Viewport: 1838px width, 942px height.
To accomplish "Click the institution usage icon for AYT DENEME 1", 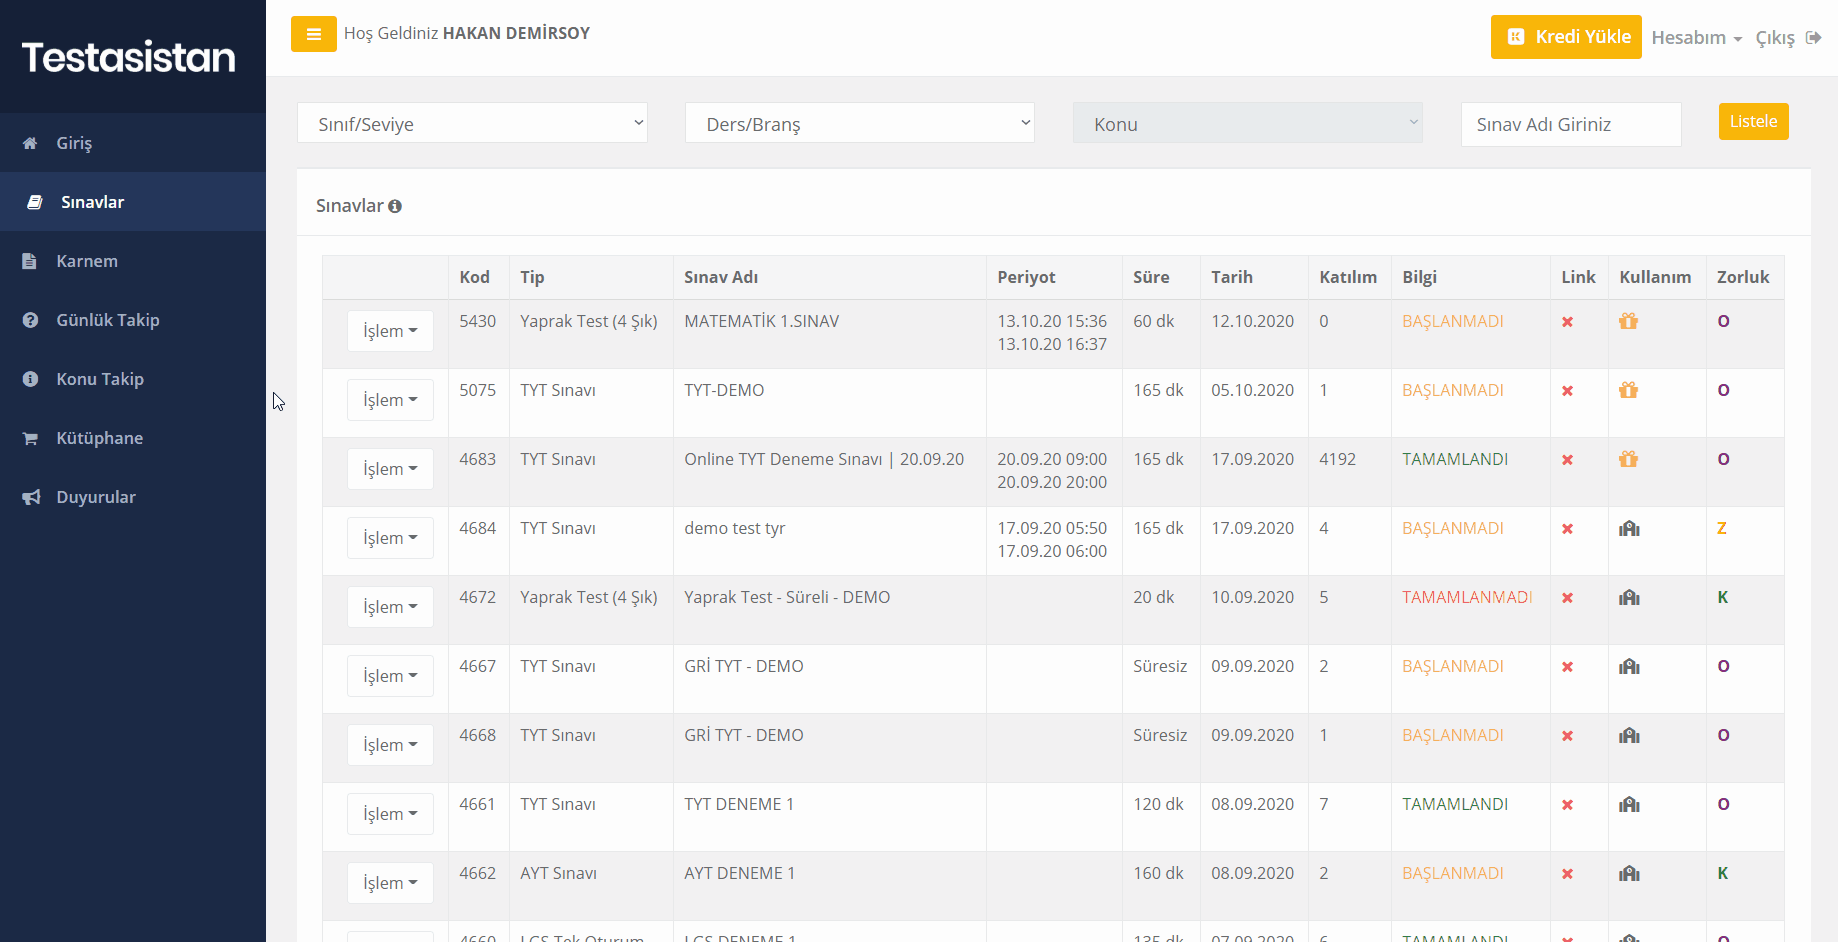I will [1629, 873].
